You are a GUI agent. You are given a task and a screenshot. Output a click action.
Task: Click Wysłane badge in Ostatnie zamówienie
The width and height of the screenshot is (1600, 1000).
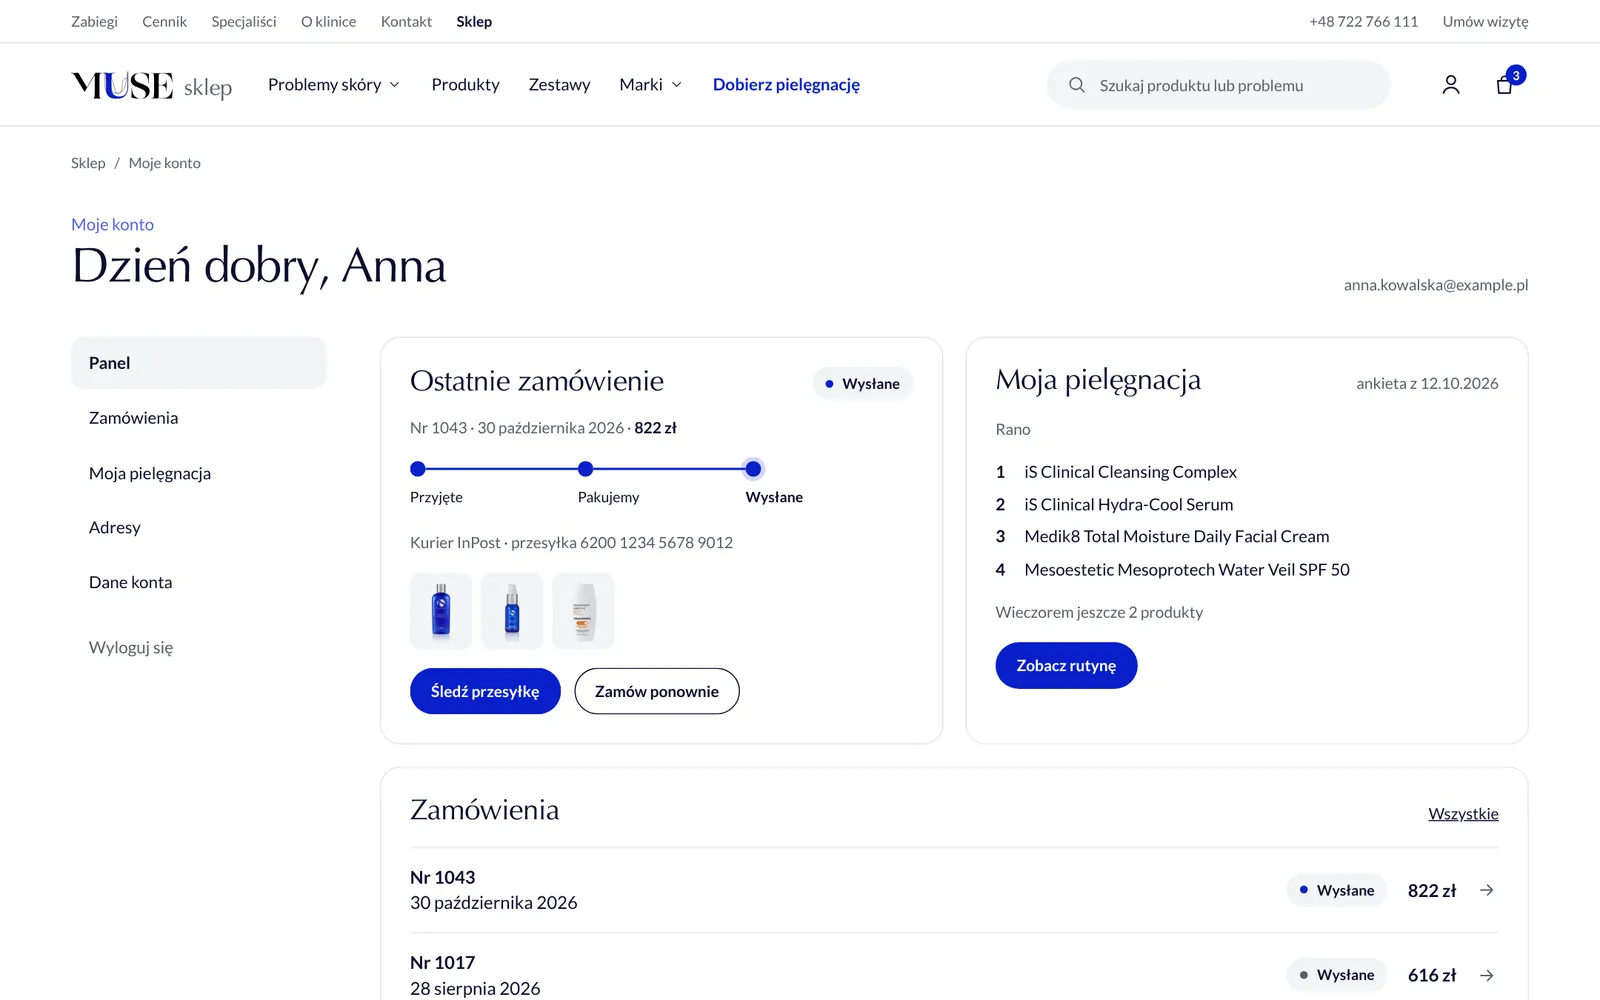(863, 384)
